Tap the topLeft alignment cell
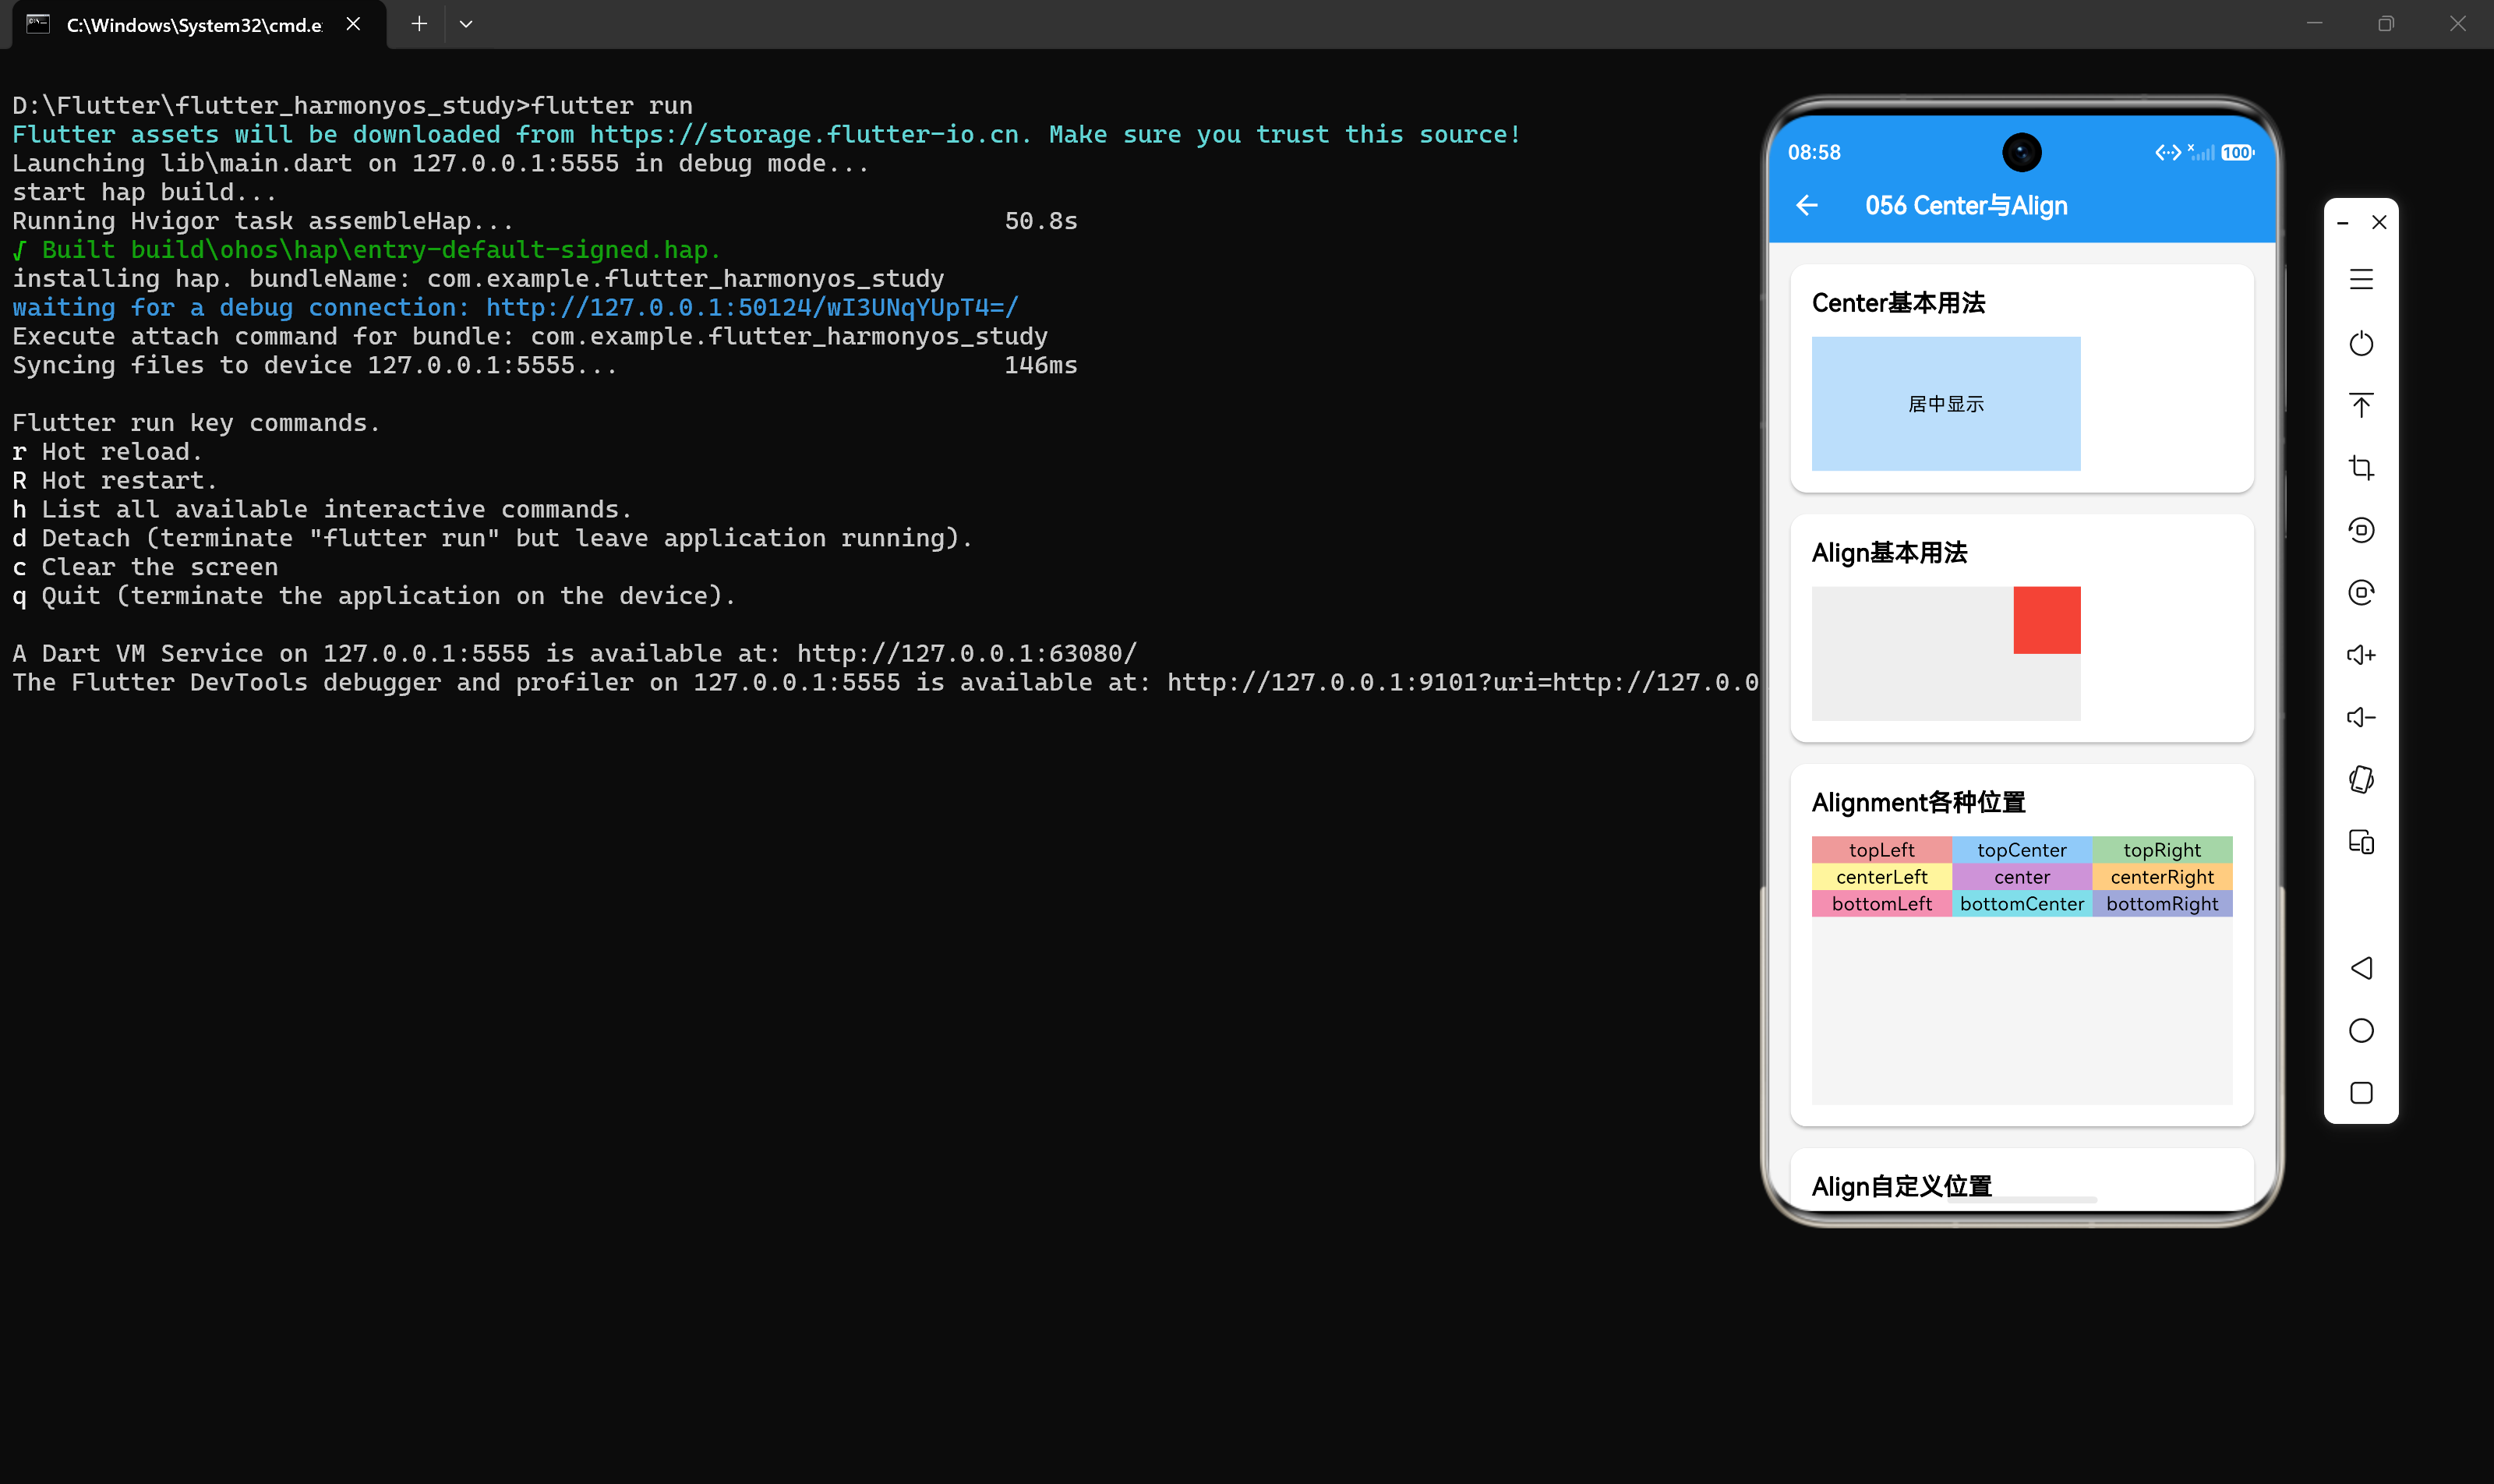Image resolution: width=2494 pixels, height=1484 pixels. (1881, 850)
